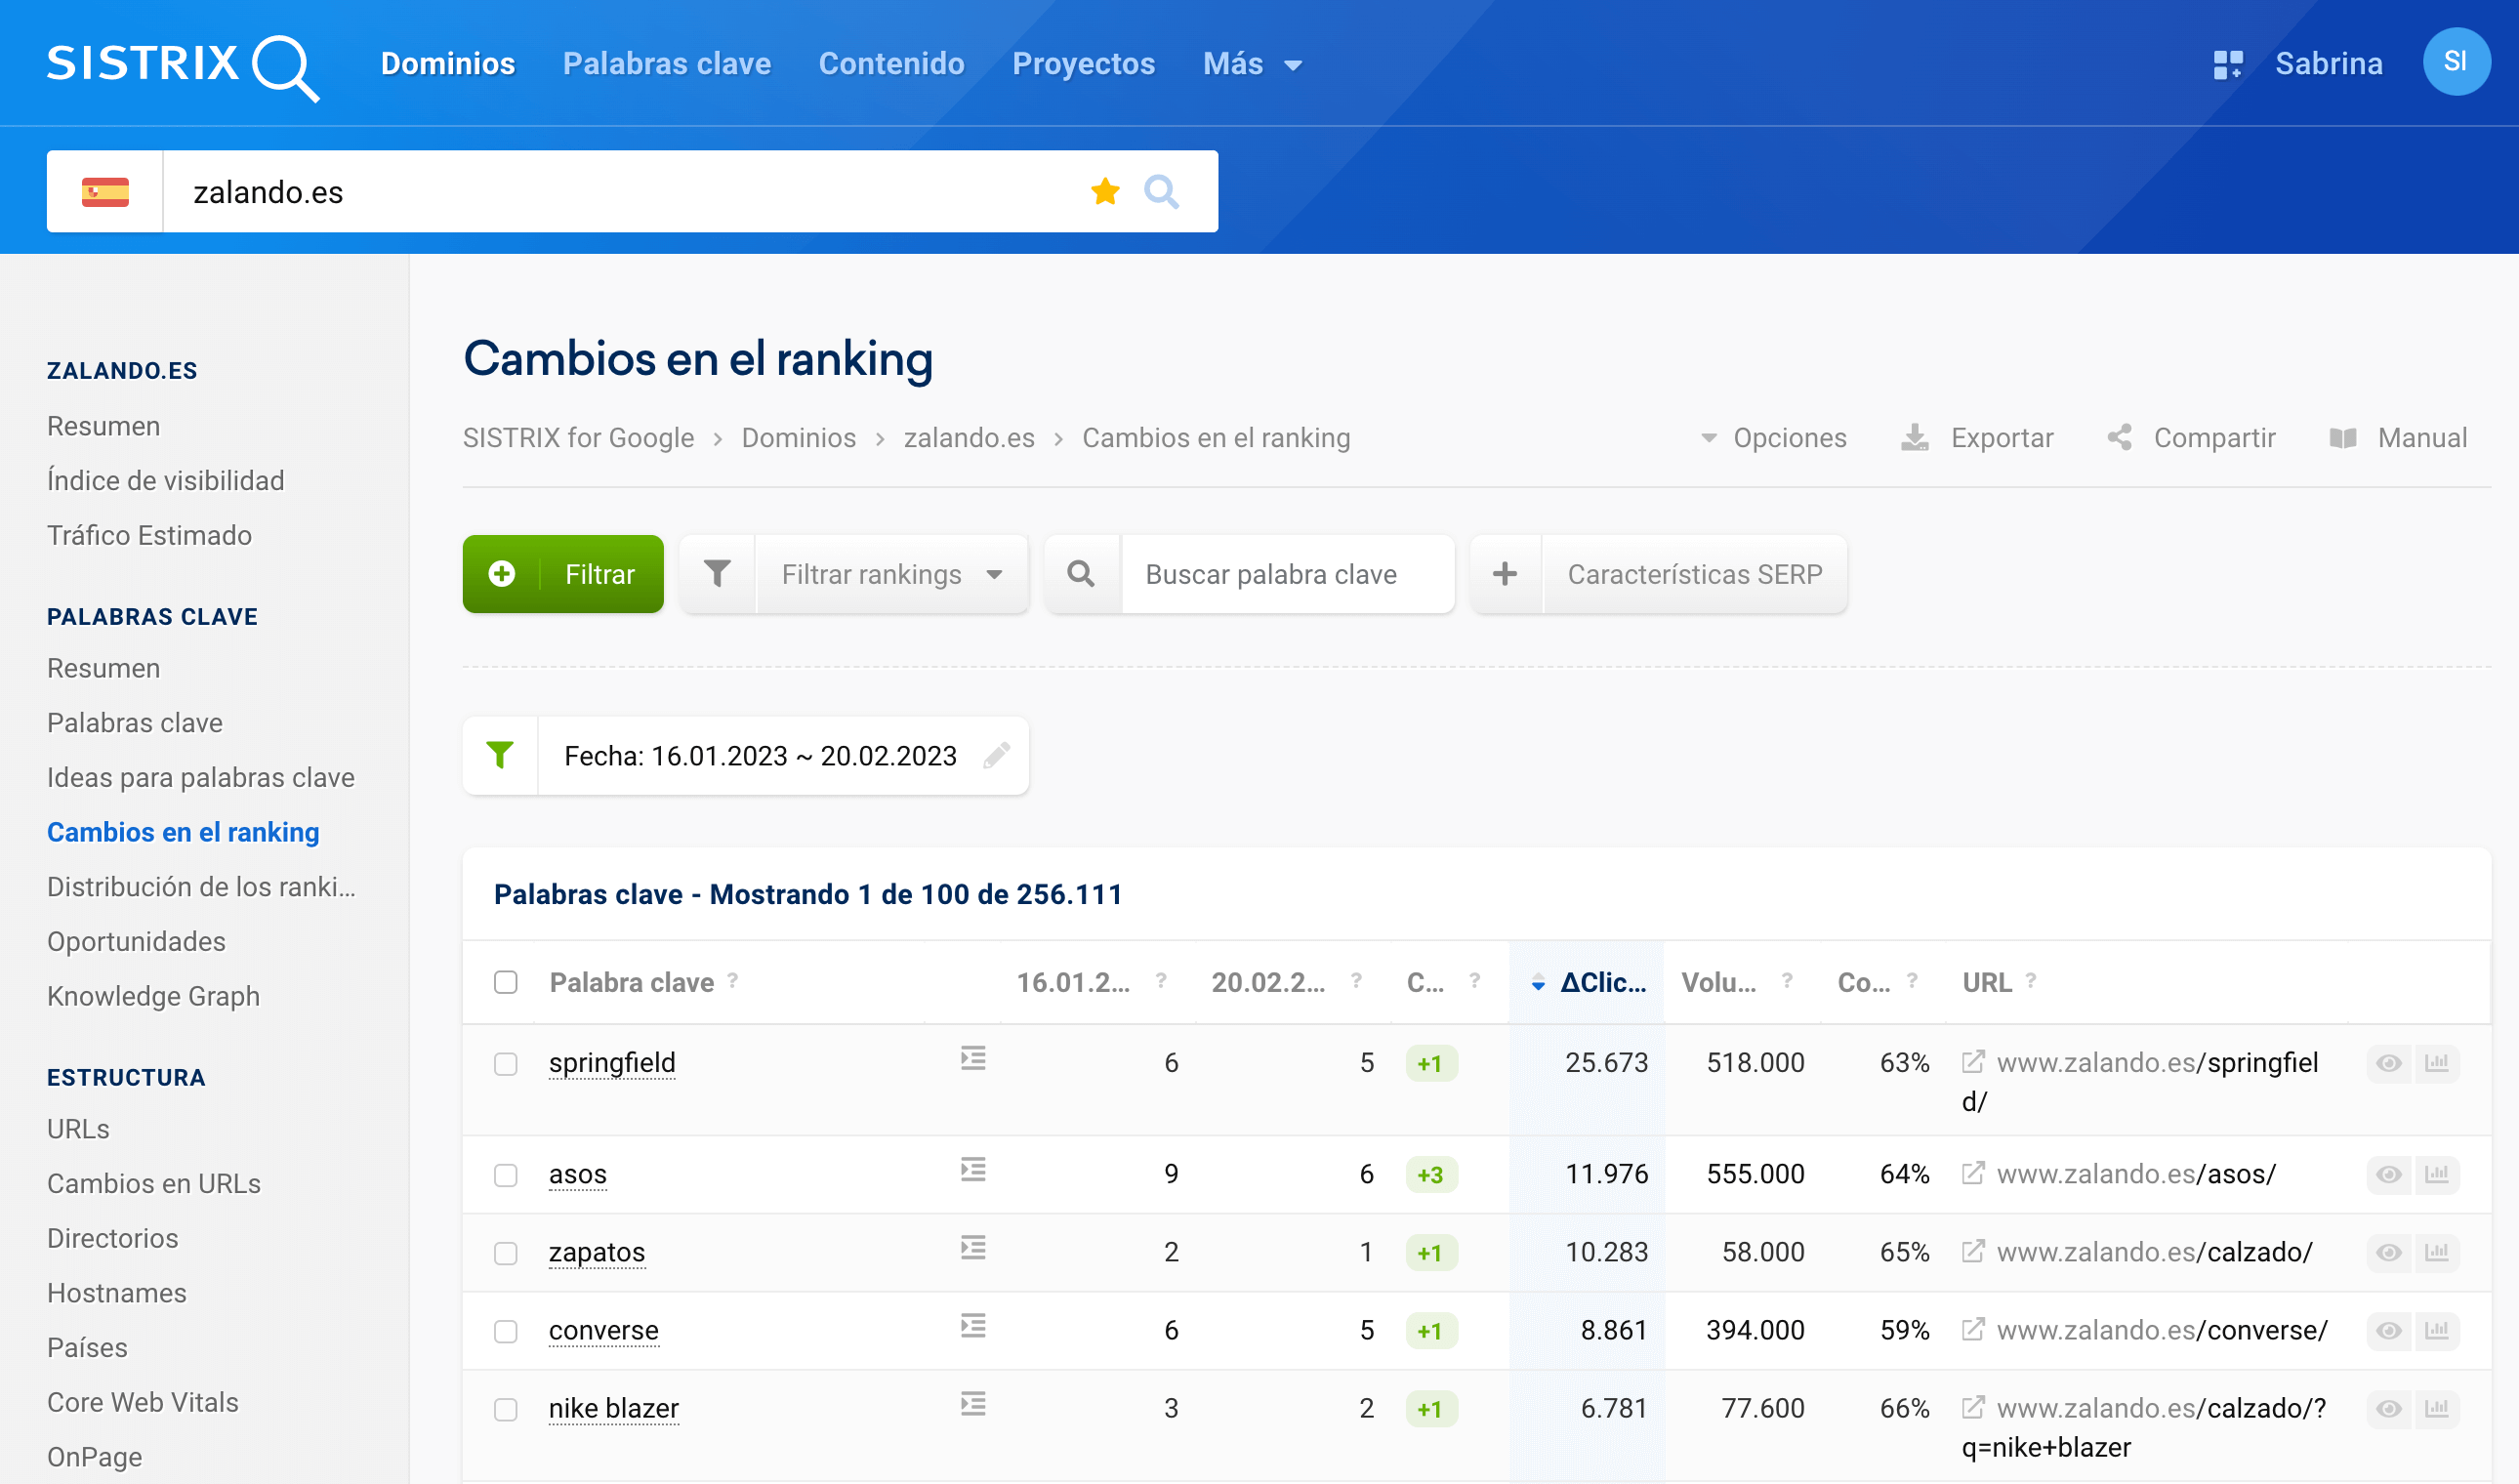Click the pencil icon to edit date filter
The width and height of the screenshot is (2519, 1484).
pos(996,756)
